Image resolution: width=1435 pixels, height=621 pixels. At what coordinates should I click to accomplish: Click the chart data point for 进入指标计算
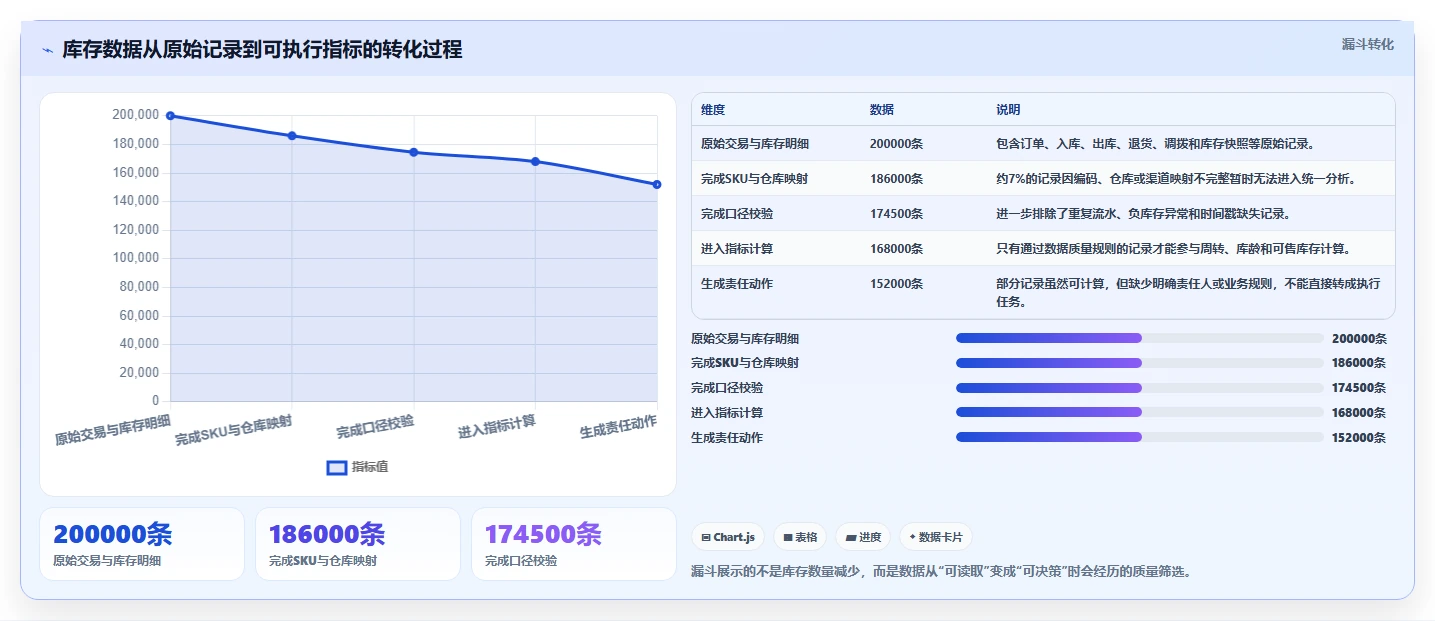(535, 161)
